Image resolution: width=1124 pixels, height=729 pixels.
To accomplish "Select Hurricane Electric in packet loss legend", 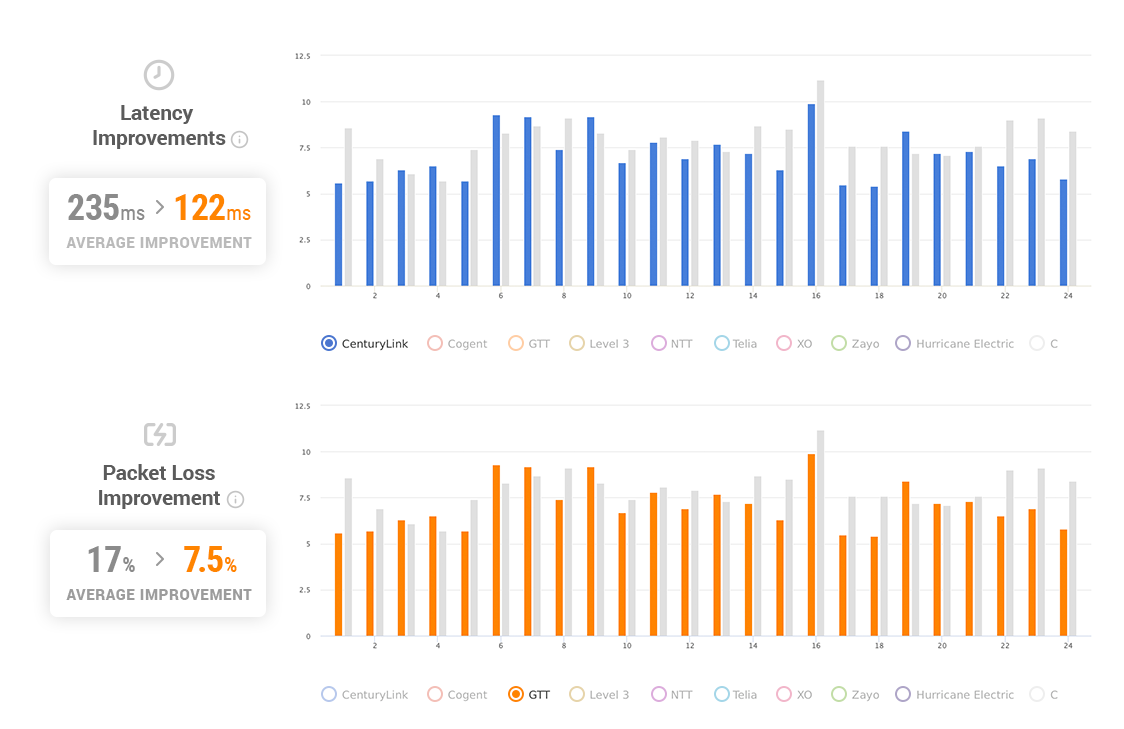I will 954,694.
